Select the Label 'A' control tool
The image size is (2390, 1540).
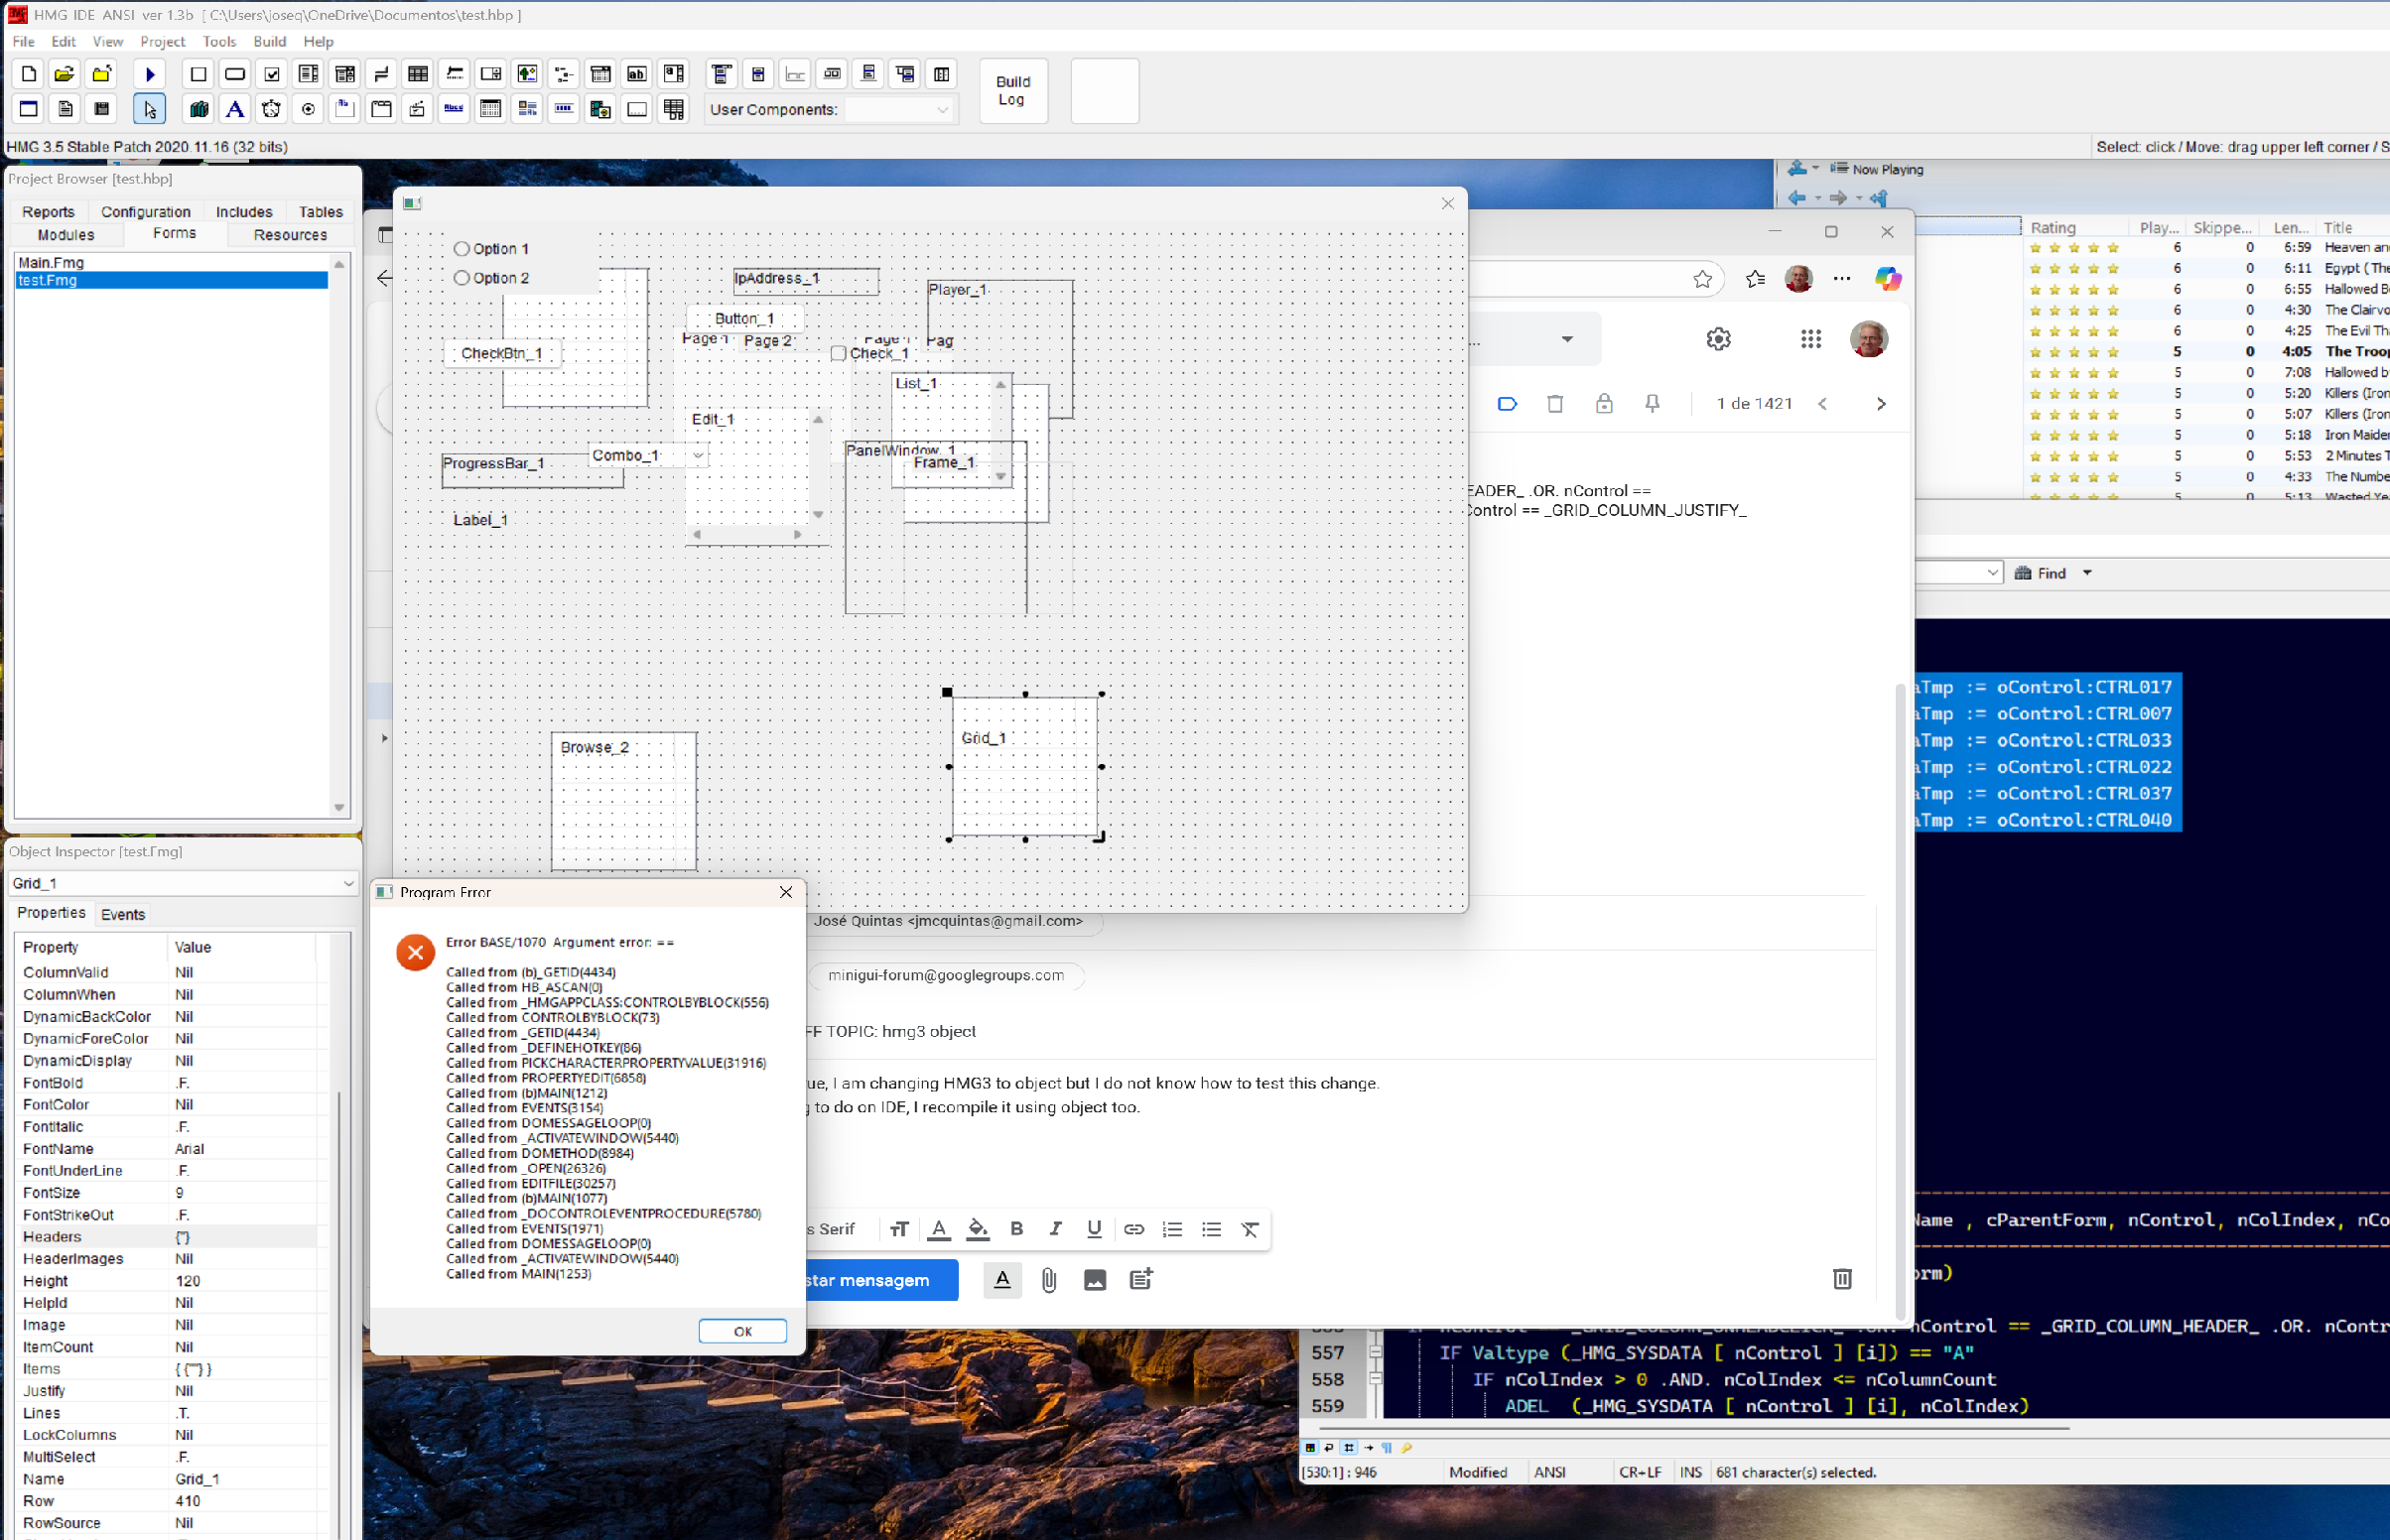pos(235,109)
